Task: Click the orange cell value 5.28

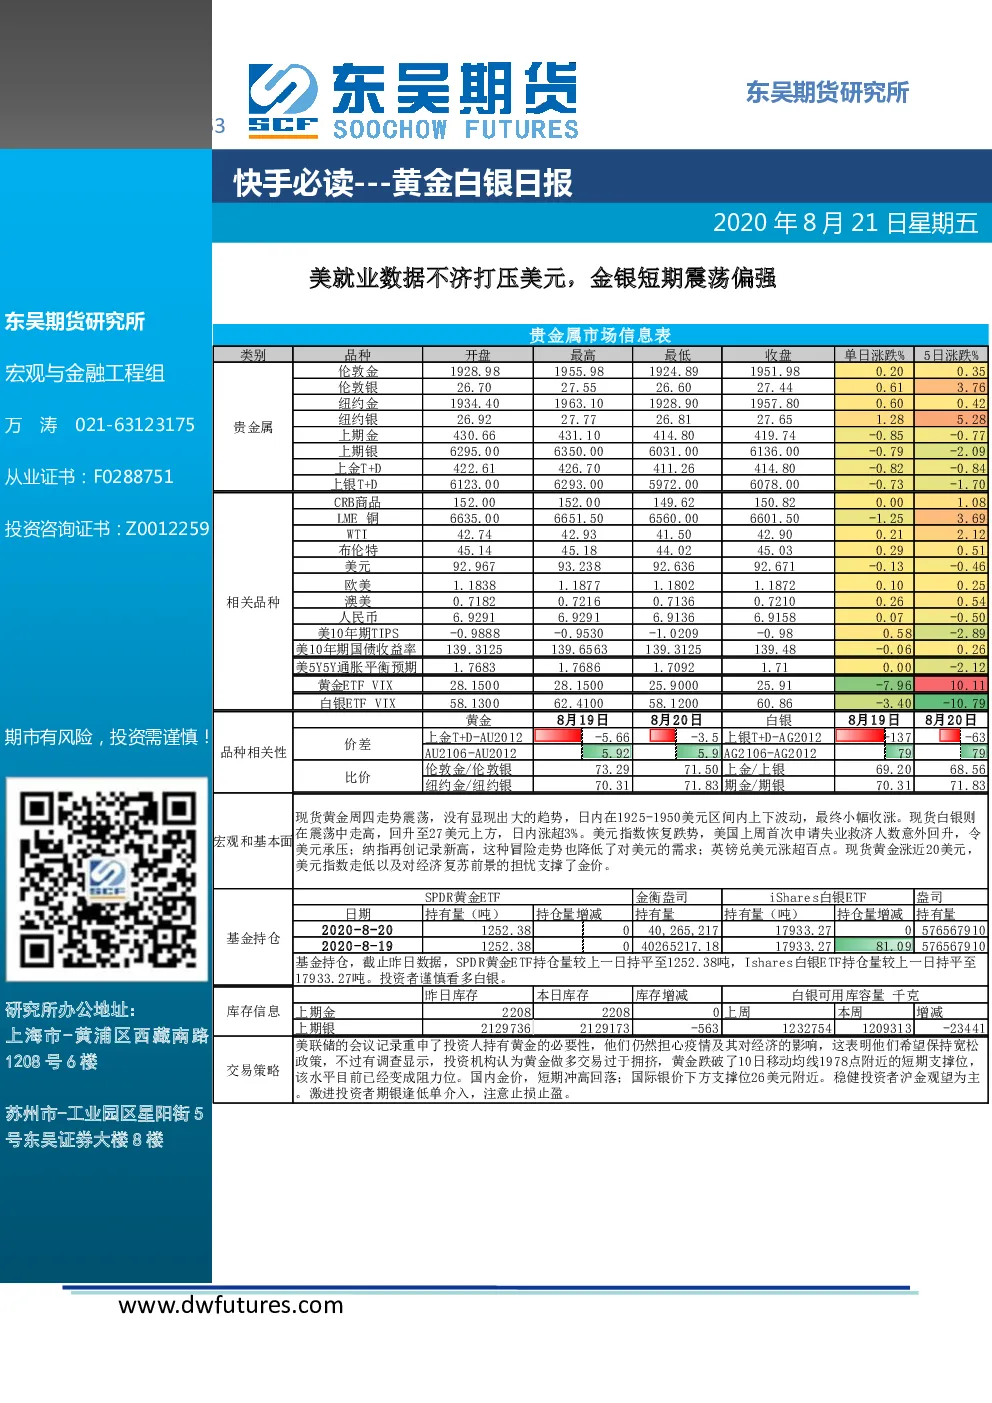Action: click(971, 419)
